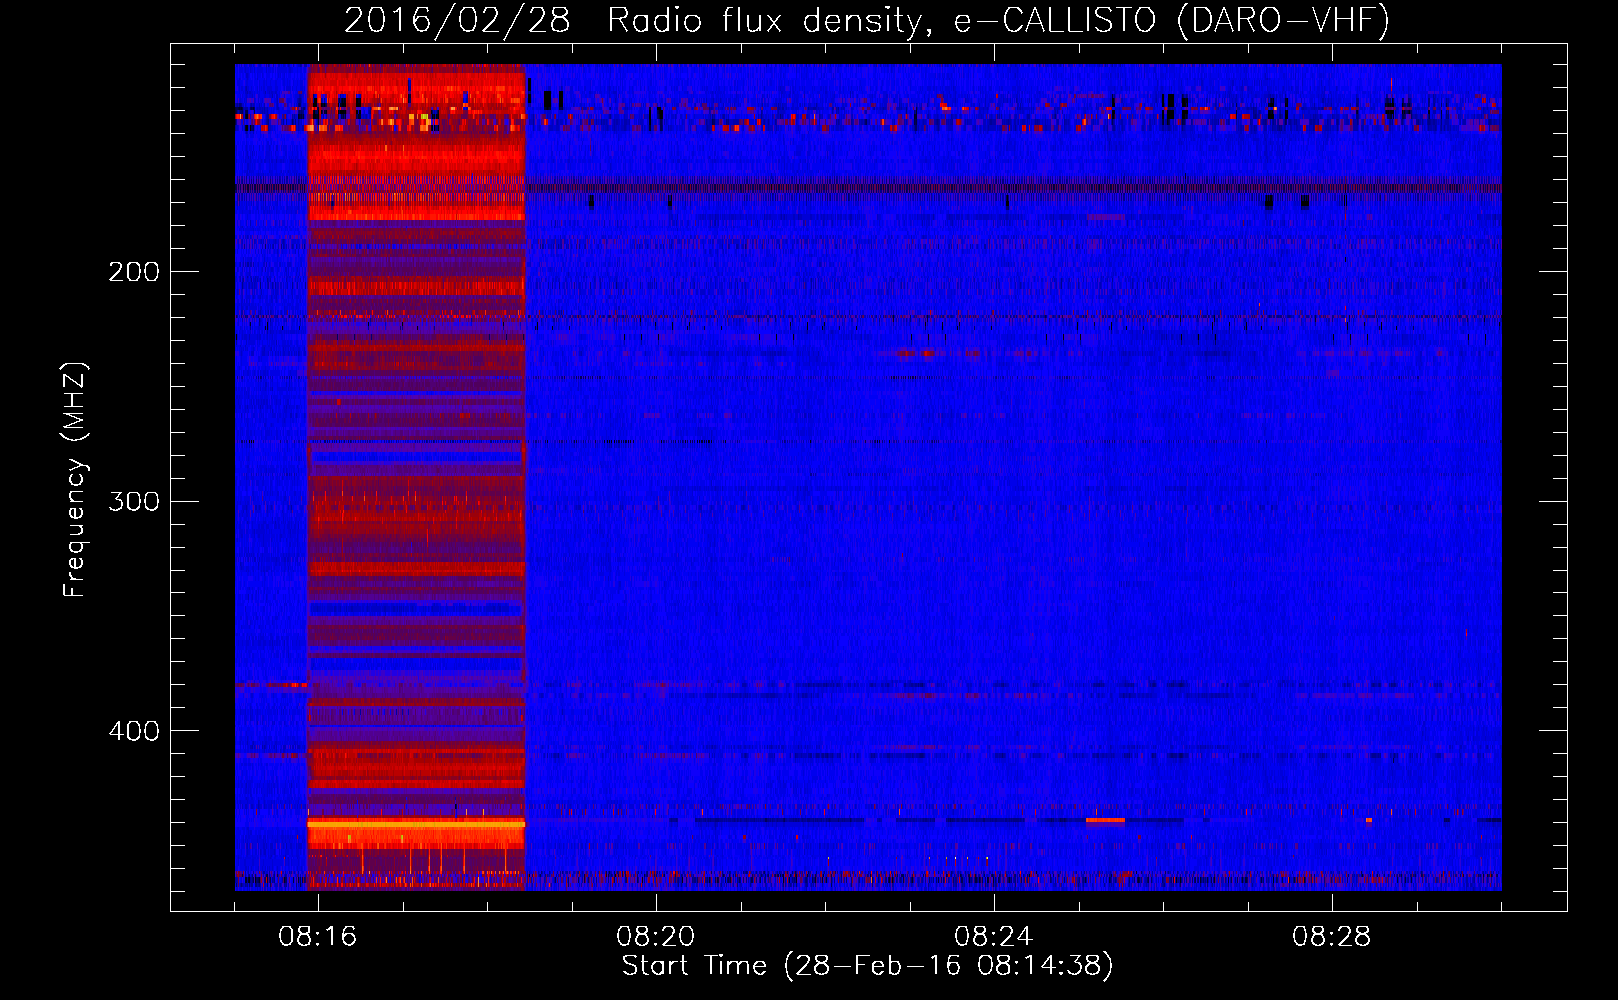
Task: Click the '200' frequency axis label
Action: coord(134,272)
